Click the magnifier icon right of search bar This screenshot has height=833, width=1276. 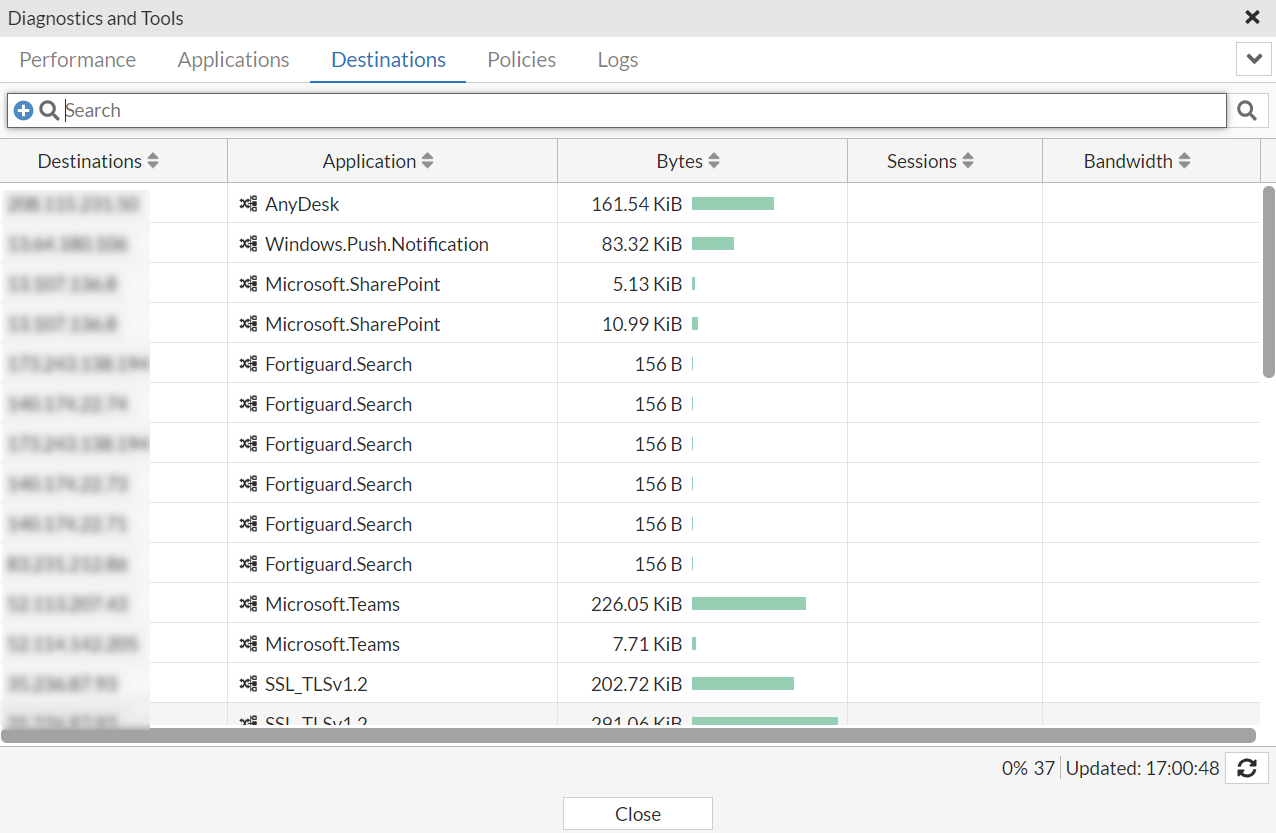1246,111
